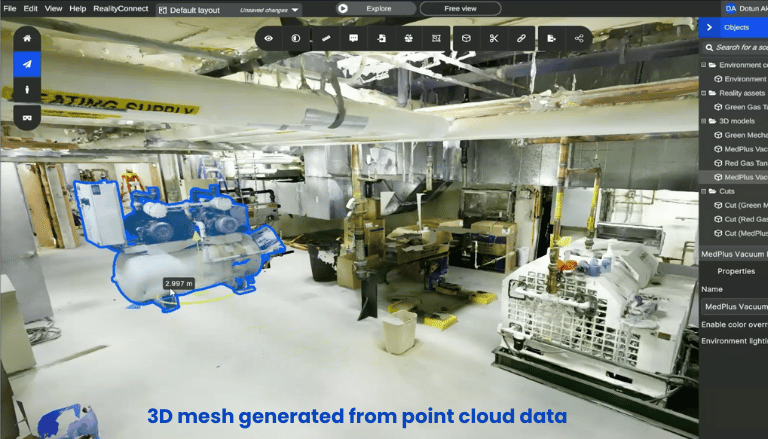The image size is (768, 439).
Task: Click the 3D cube toolbar icon
Action: [x=466, y=38]
